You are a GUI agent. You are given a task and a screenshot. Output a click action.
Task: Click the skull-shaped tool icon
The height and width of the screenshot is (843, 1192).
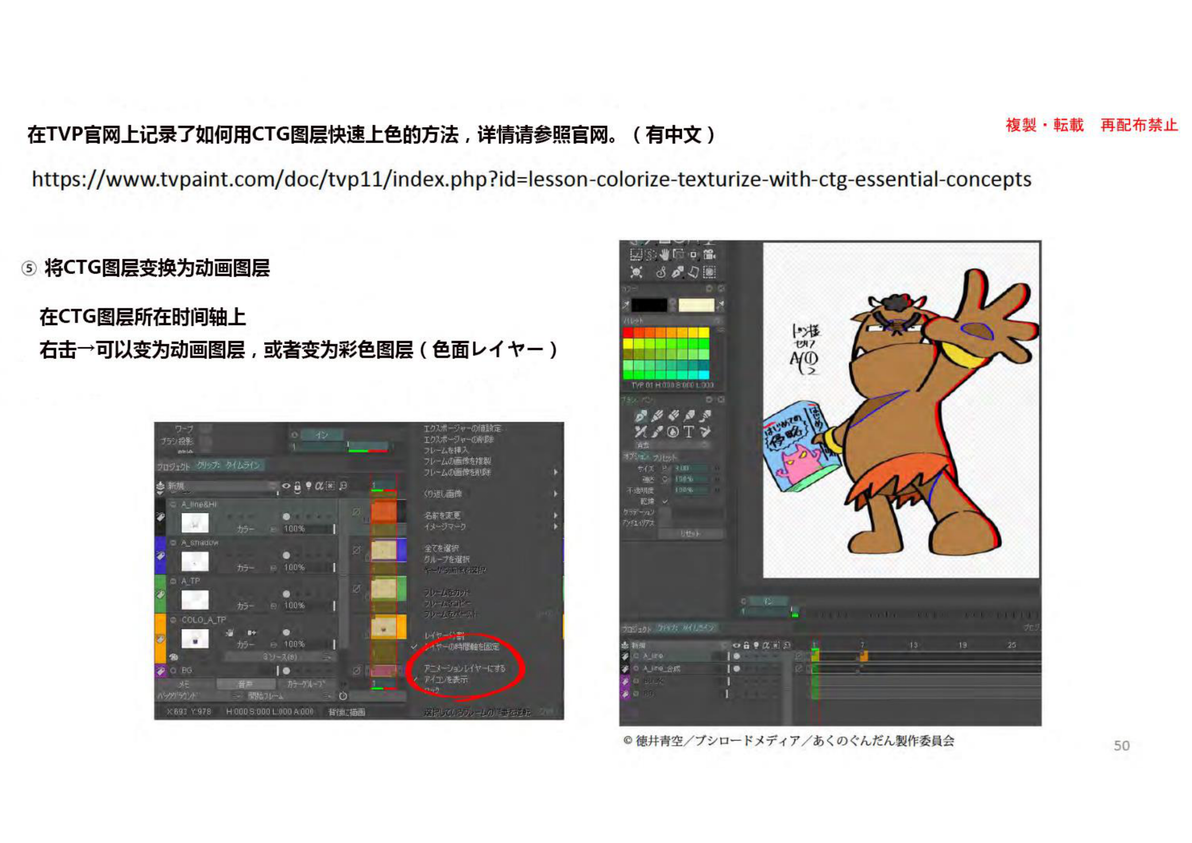(x=636, y=273)
